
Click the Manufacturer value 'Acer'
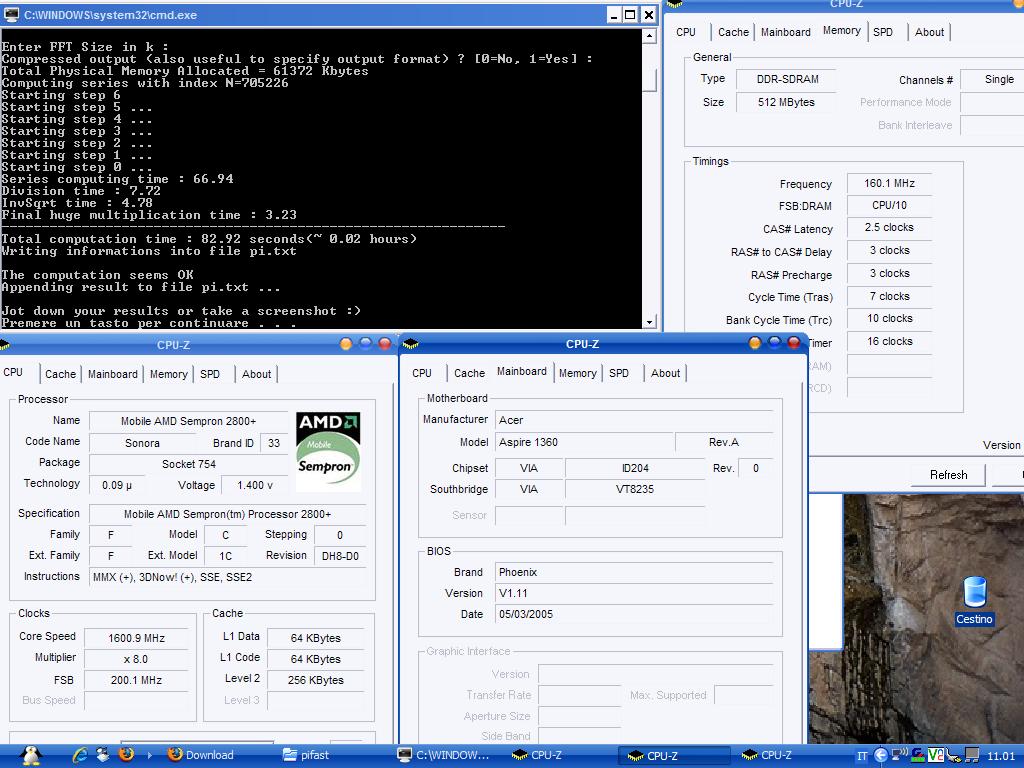635,420
